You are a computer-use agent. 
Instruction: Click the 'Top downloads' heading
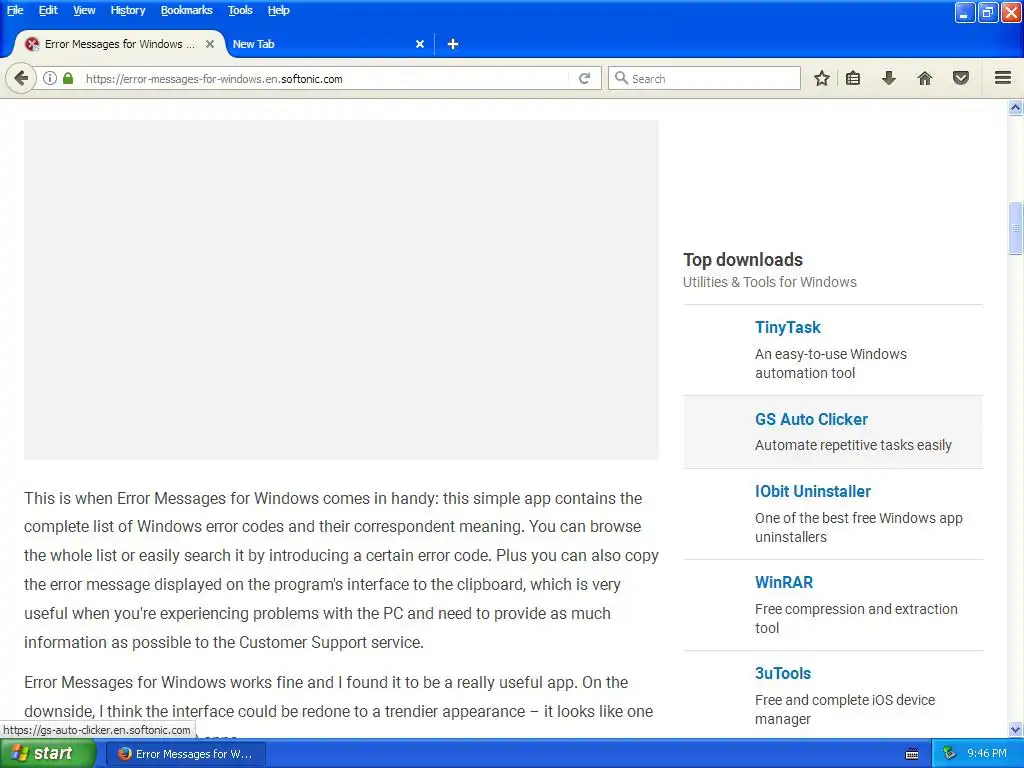(743, 259)
